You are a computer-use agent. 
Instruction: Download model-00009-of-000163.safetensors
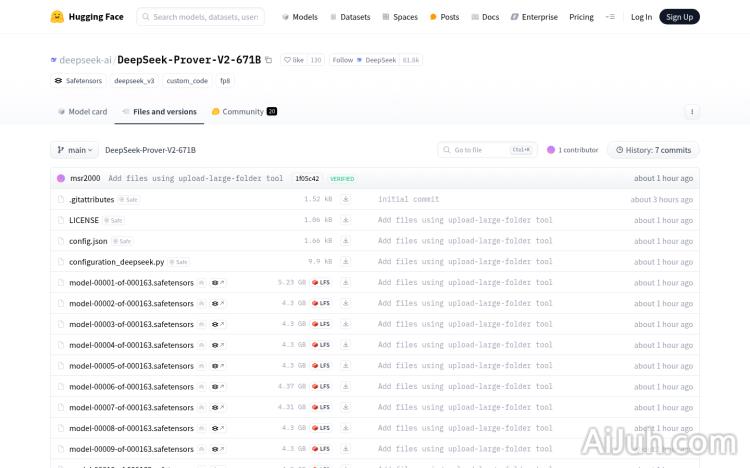[345, 449]
